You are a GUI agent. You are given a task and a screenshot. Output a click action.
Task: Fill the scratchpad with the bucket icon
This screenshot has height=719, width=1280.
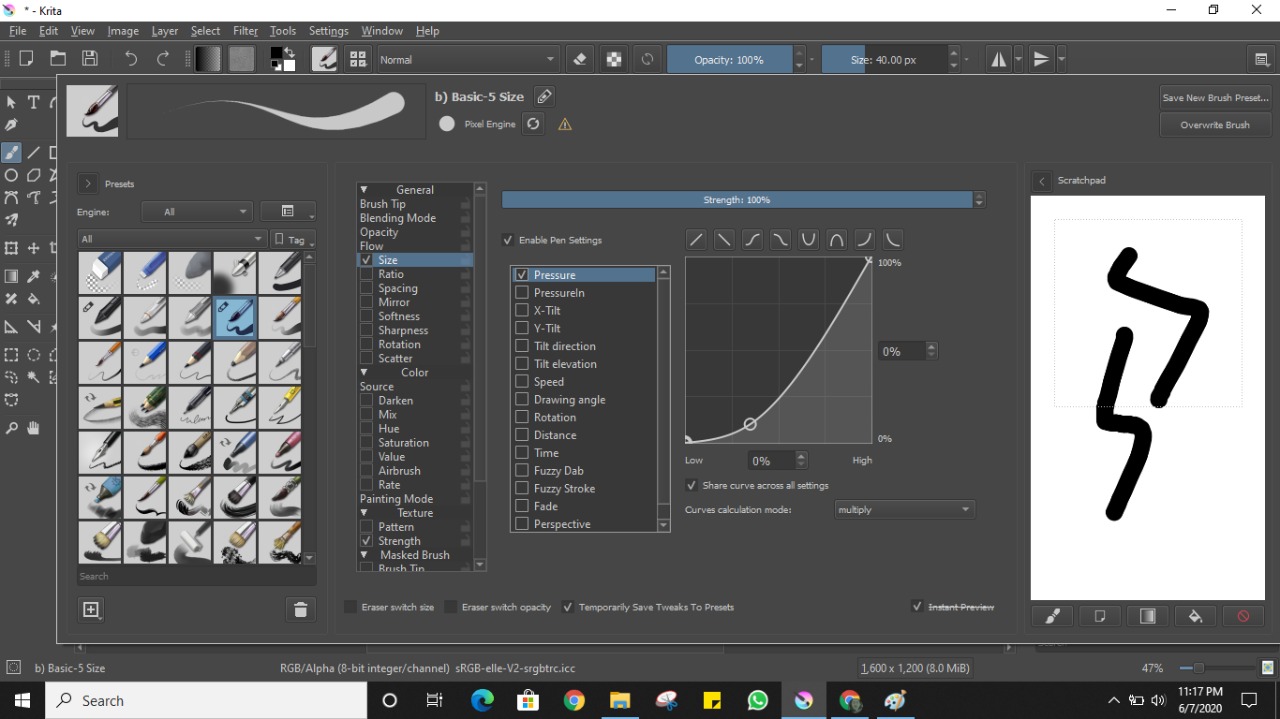click(1195, 616)
